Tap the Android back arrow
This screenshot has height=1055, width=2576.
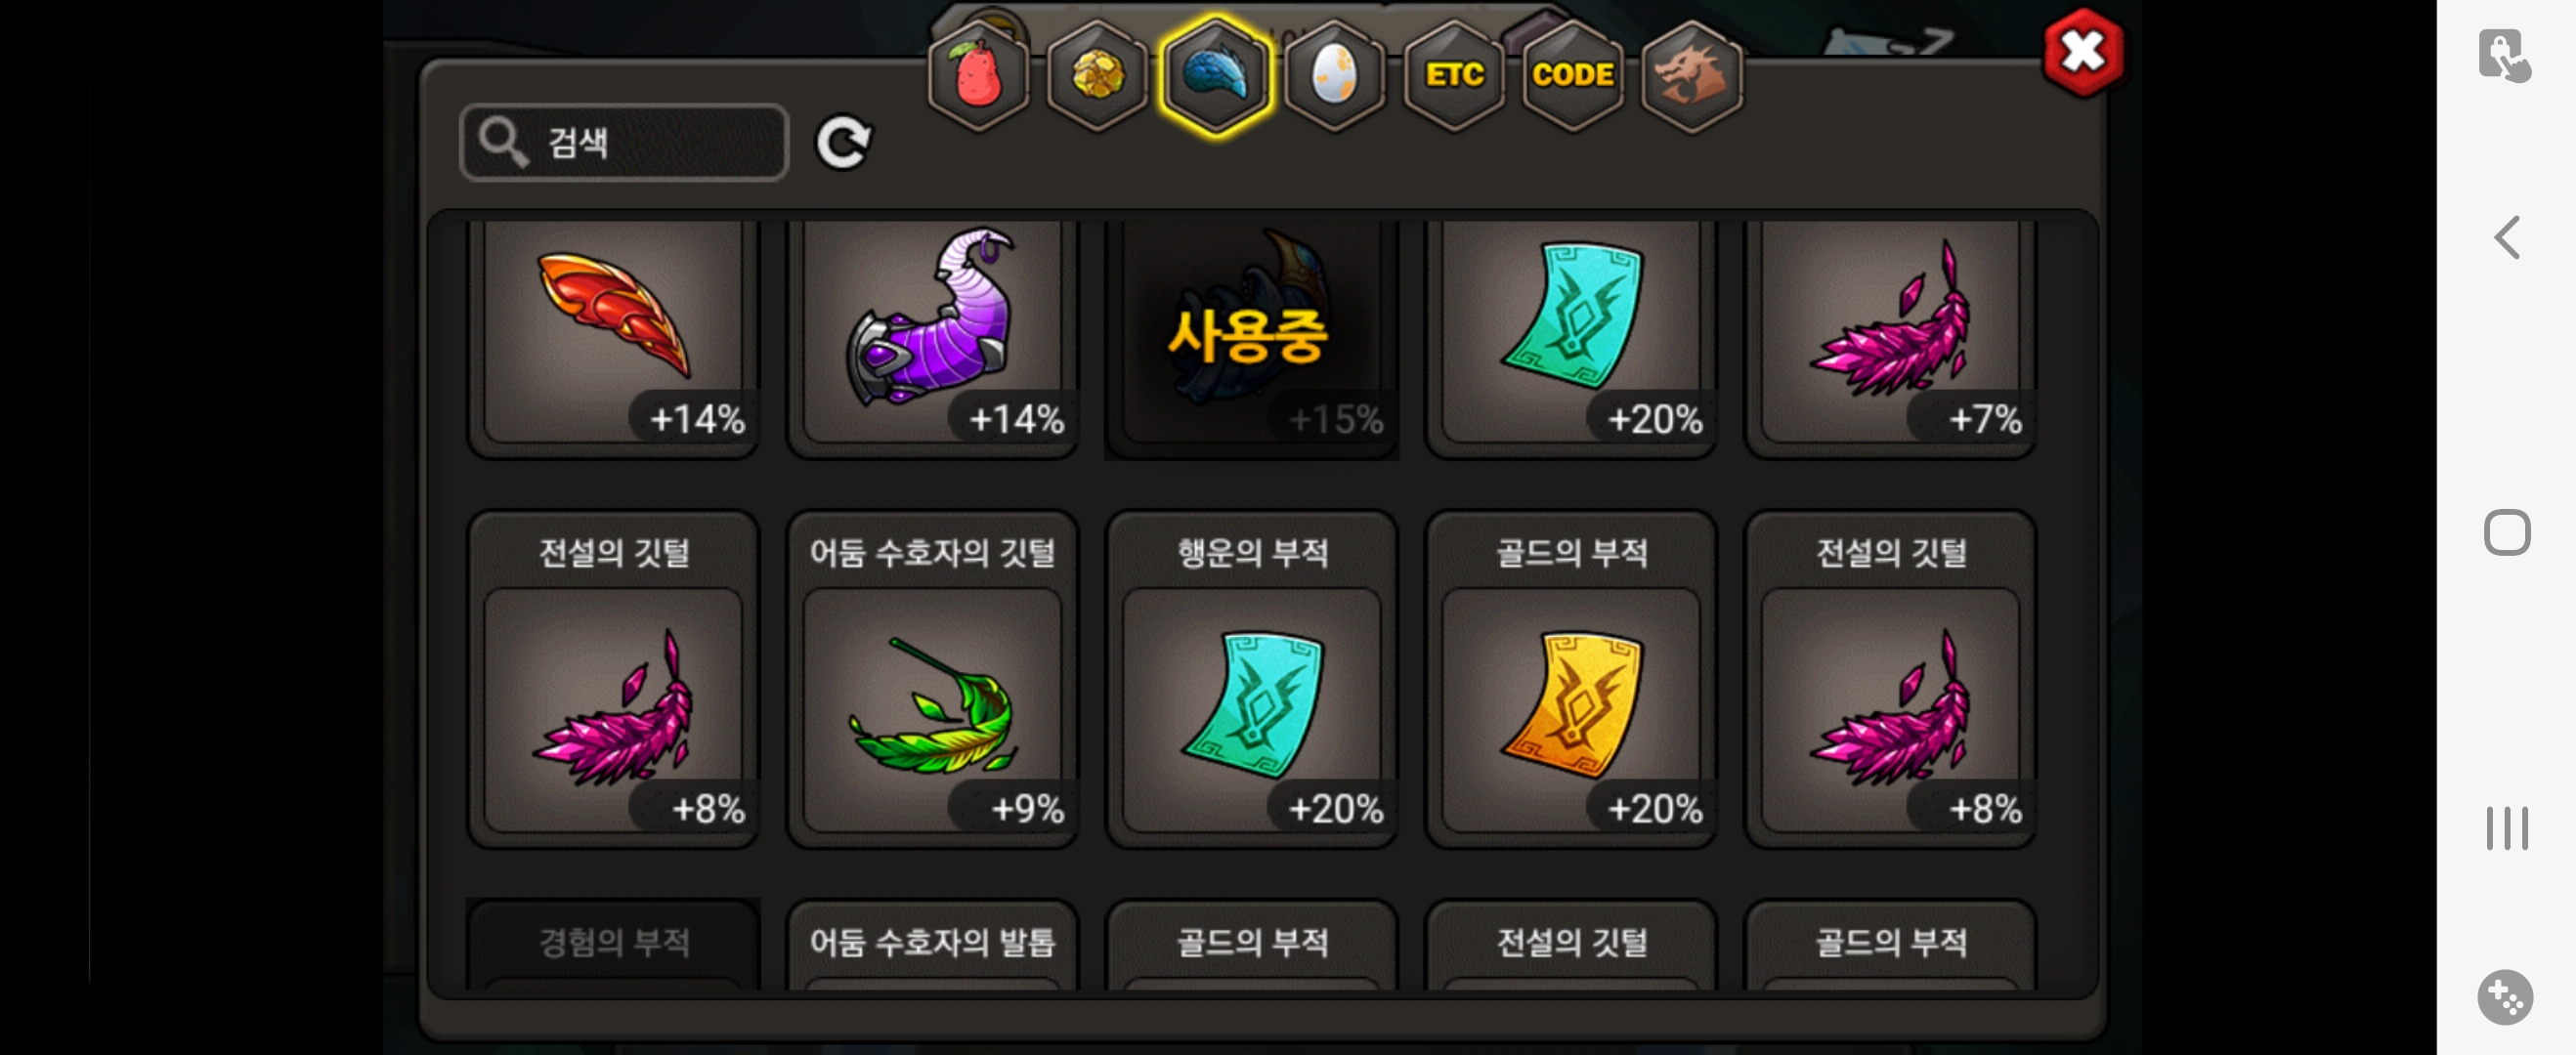coord(2506,238)
